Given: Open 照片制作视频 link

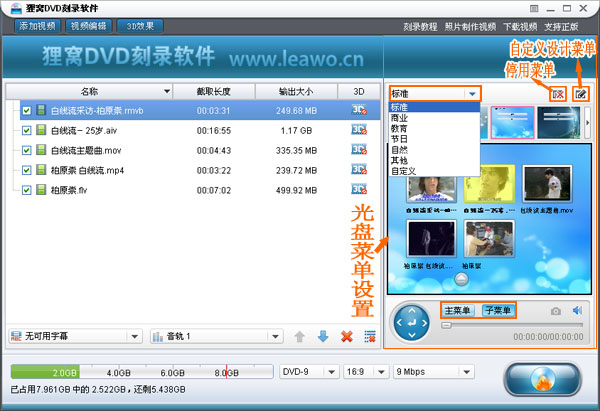Looking at the screenshot, I should tap(470, 27).
